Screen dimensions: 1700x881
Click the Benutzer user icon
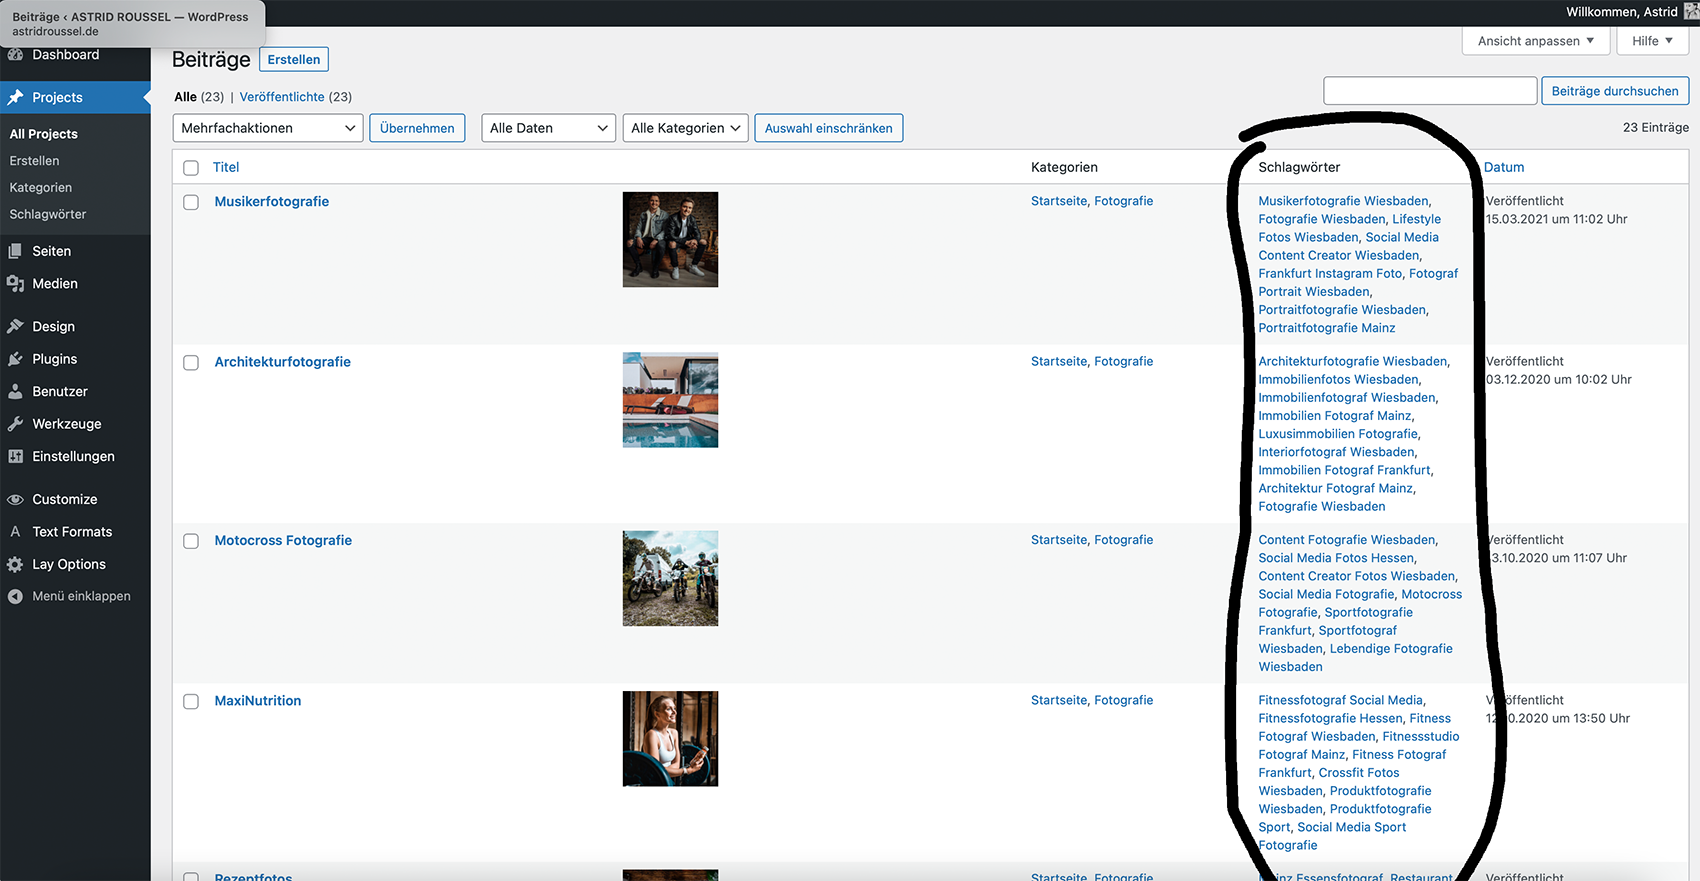coord(15,392)
